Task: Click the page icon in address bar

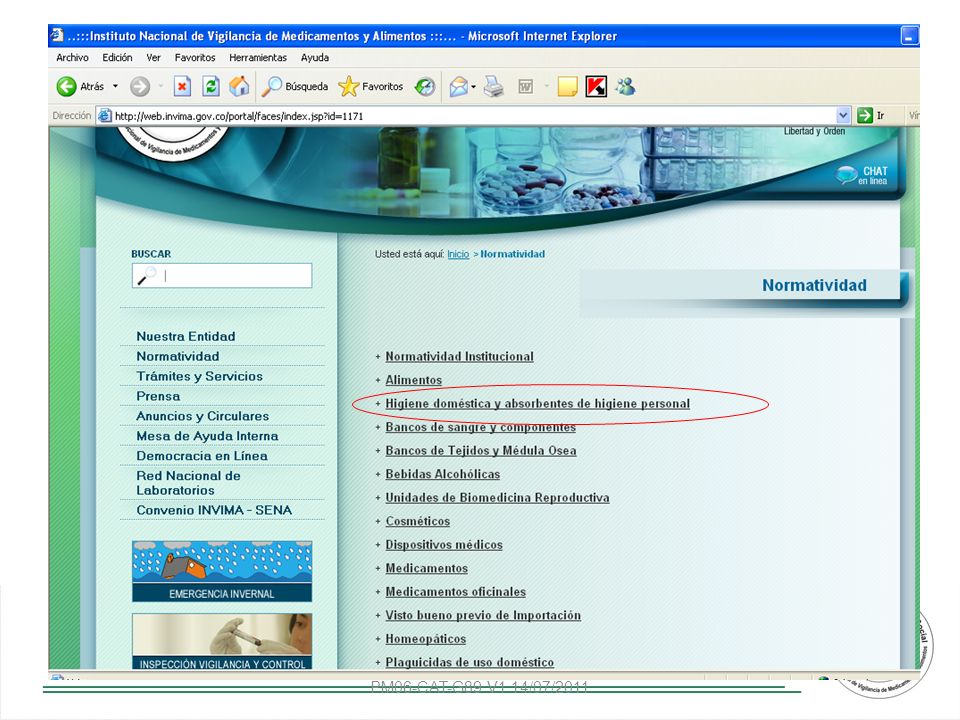Action: [x=105, y=116]
